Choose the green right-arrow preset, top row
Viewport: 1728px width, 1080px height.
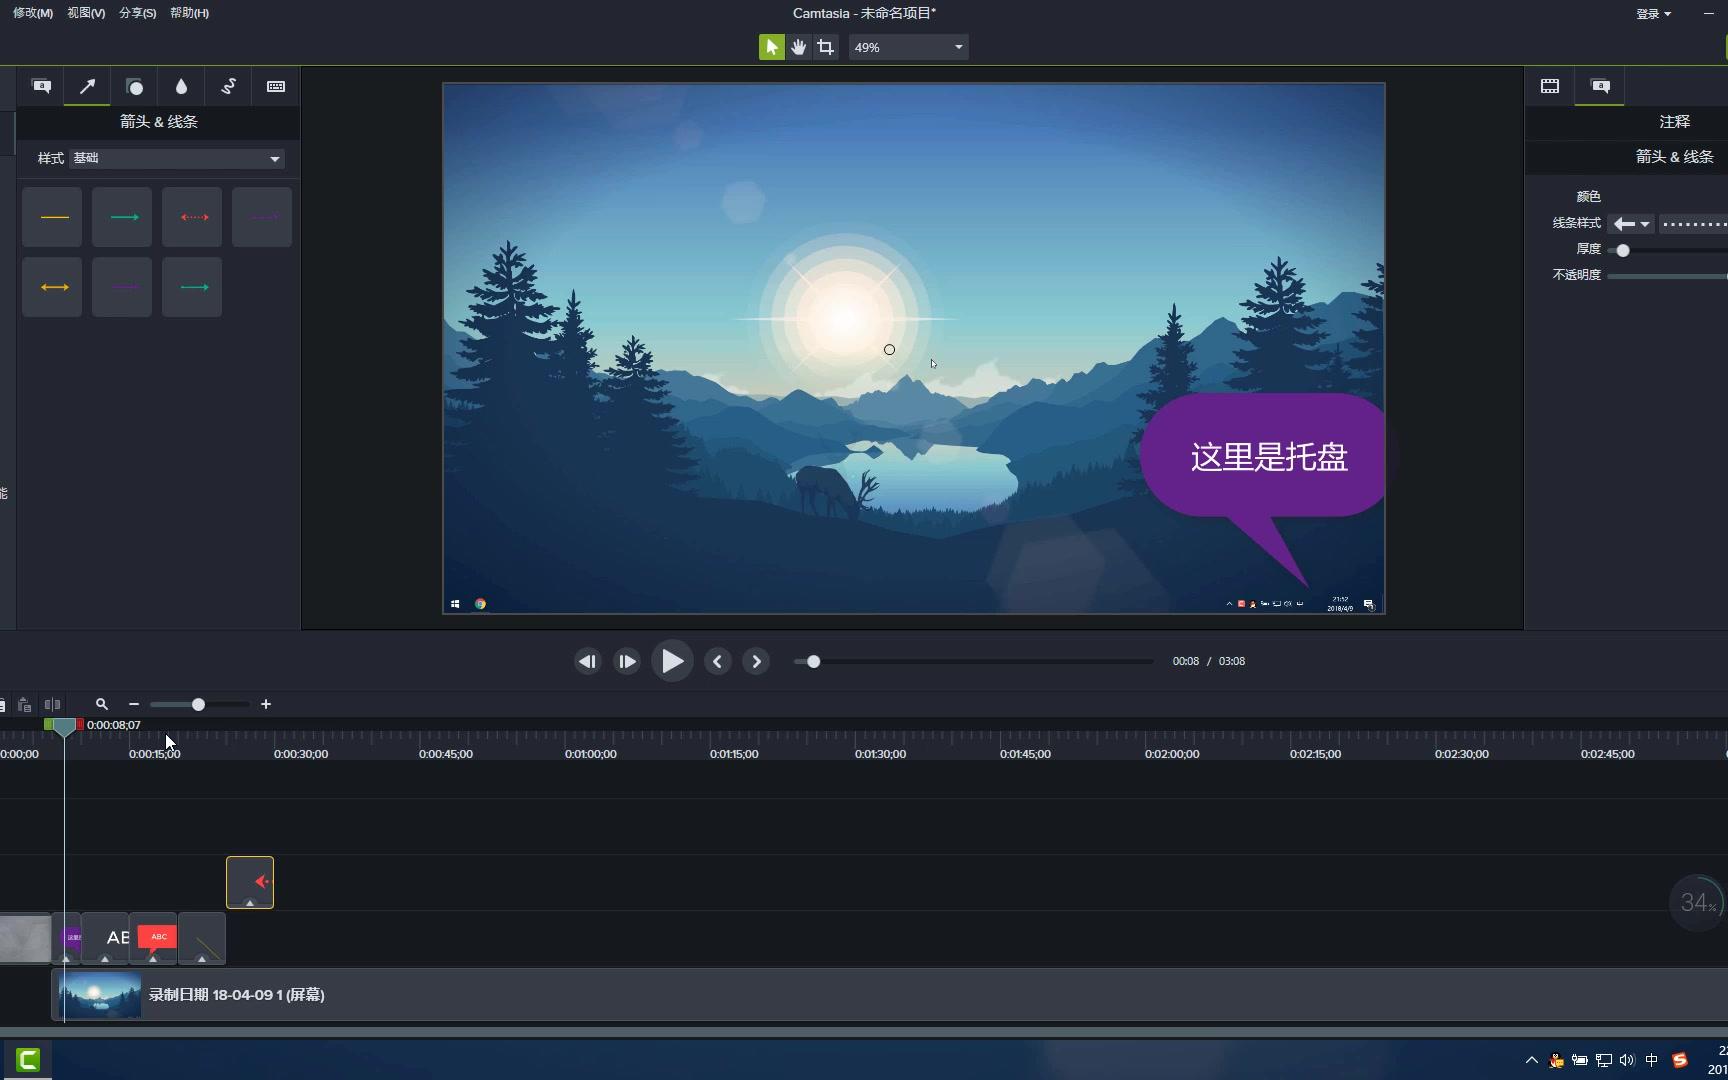tap(122, 217)
